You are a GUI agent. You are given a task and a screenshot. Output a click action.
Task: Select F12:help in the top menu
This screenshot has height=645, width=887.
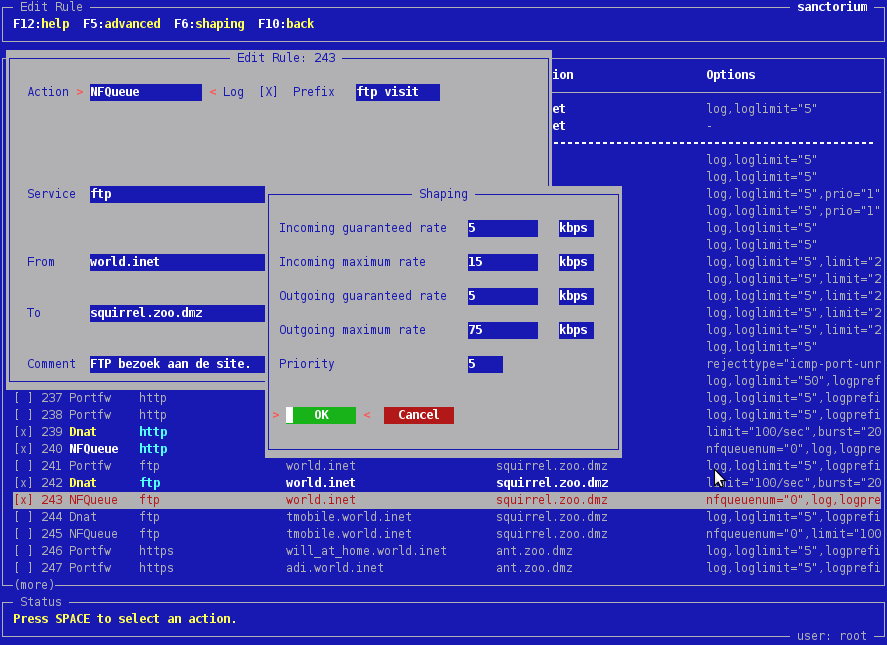tap(41, 24)
